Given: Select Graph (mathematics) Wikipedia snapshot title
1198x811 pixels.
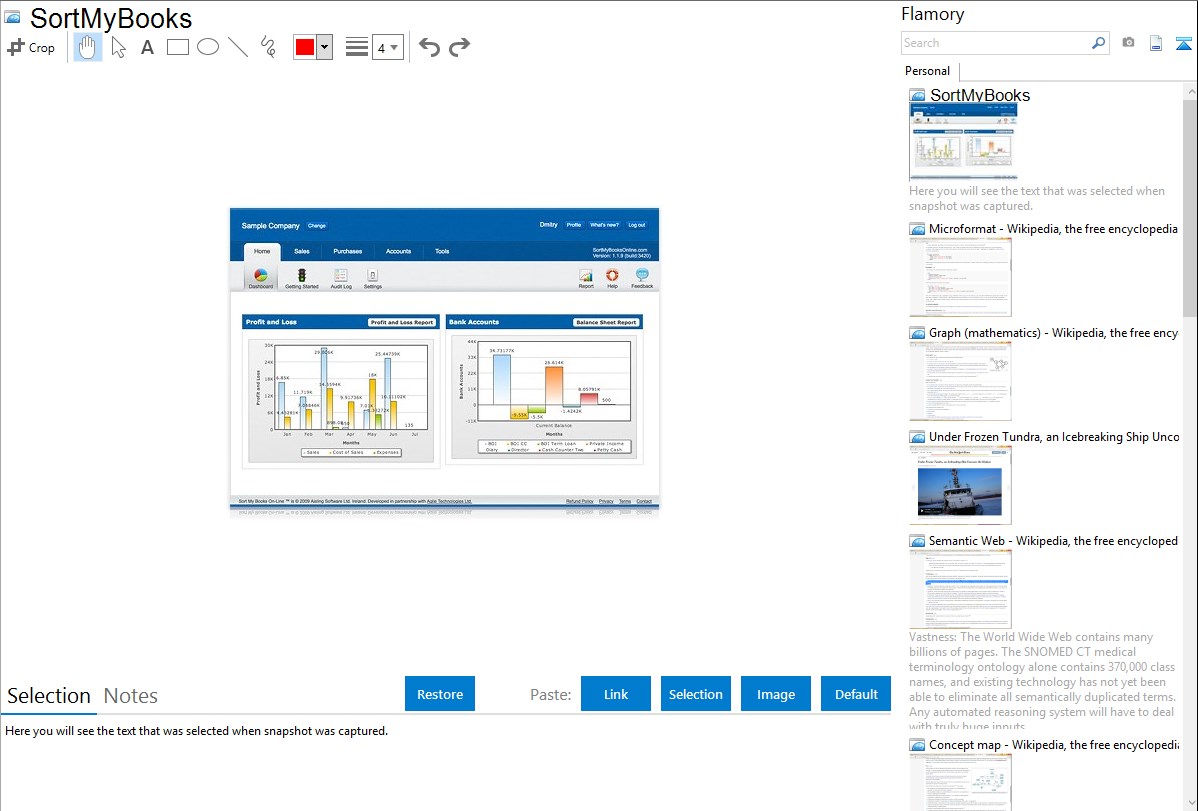Looking at the screenshot, I should click(1053, 333).
